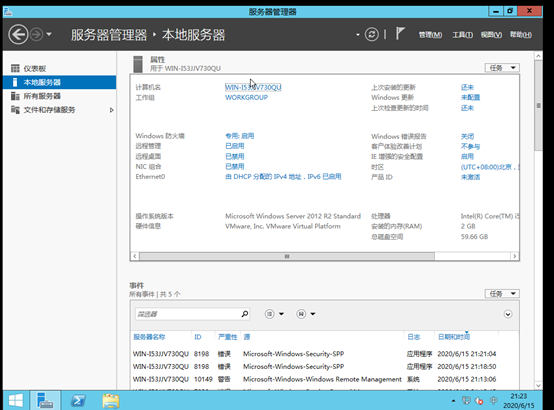Click computer name WIN-I53JJV730QU link
This screenshot has height=410, width=554.
253,87
